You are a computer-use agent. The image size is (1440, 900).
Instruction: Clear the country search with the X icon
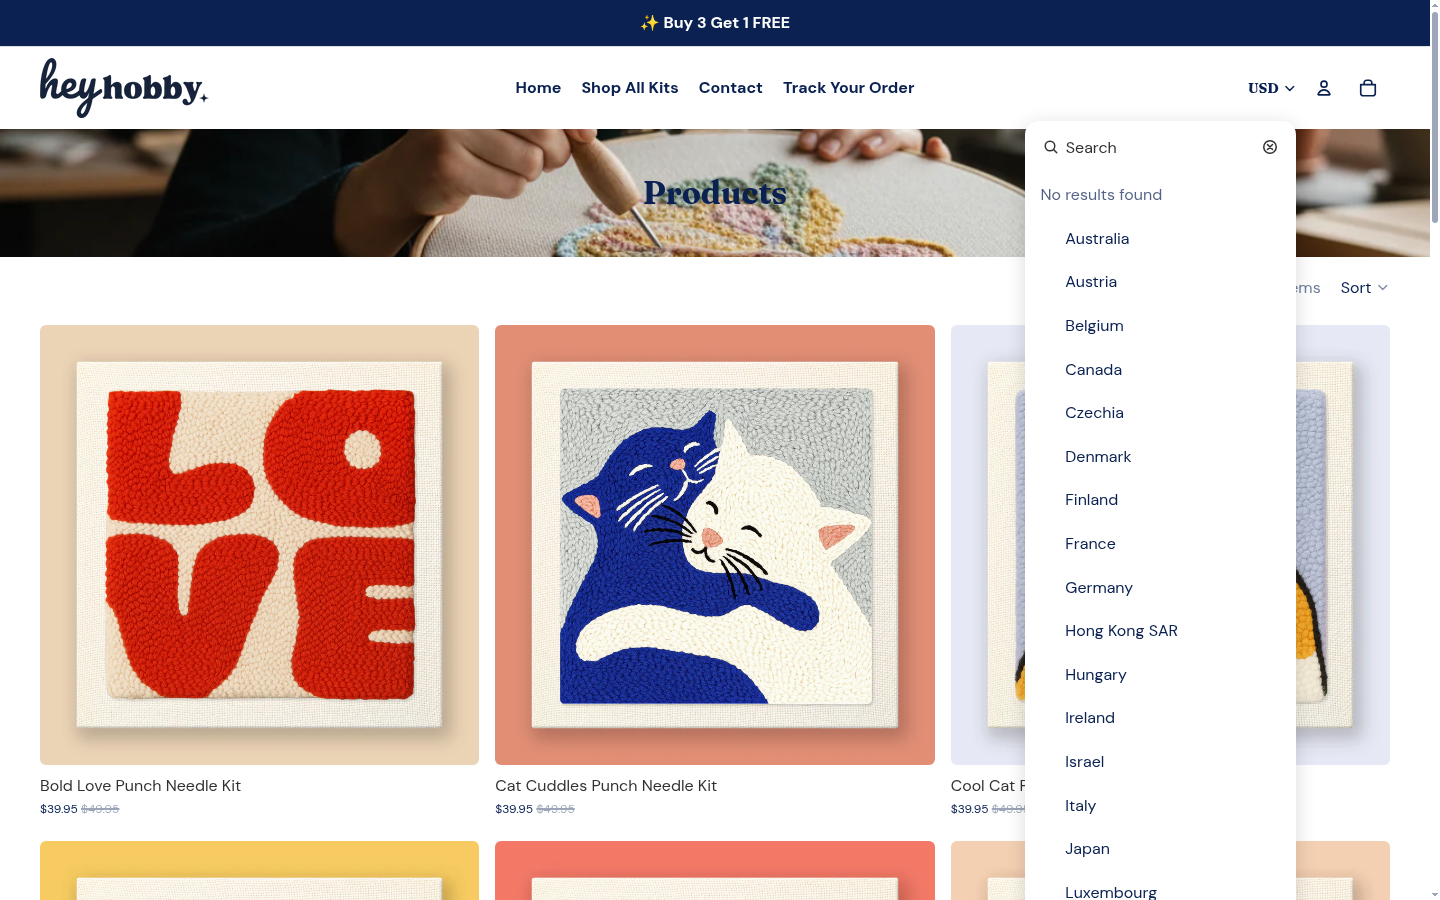[x=1270, y=147]
